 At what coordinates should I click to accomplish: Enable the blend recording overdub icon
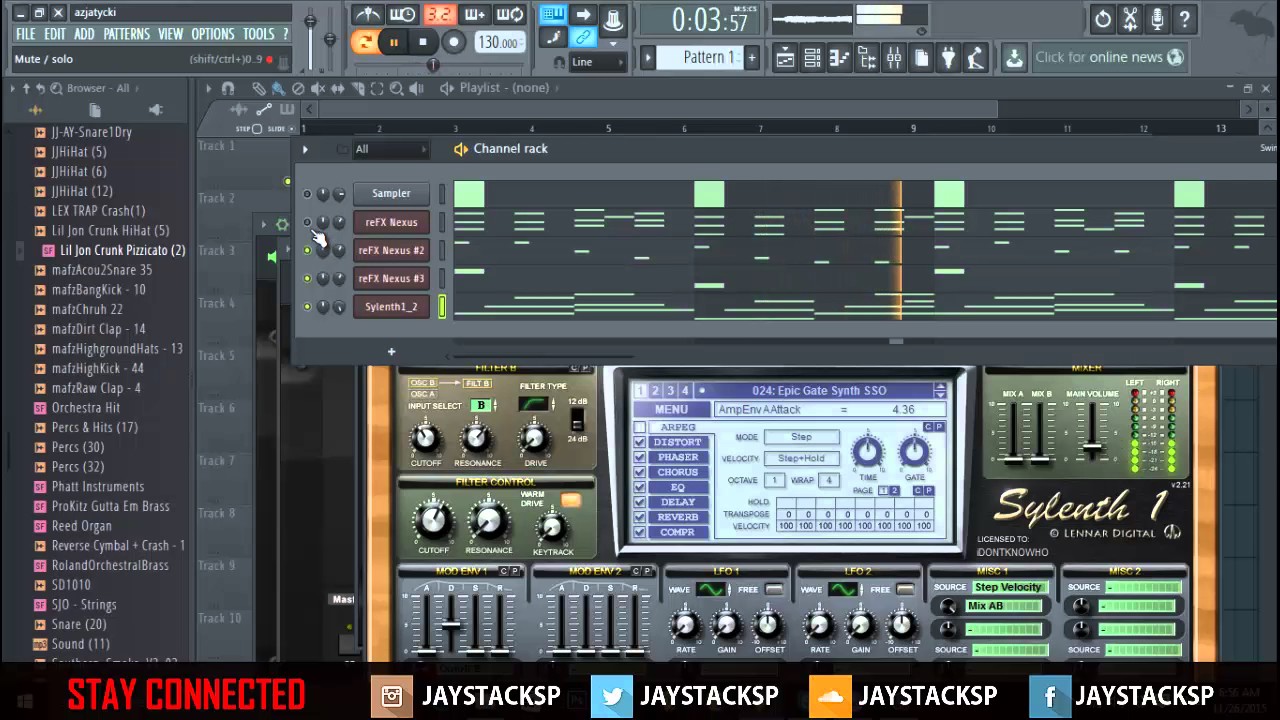[475, 15]
